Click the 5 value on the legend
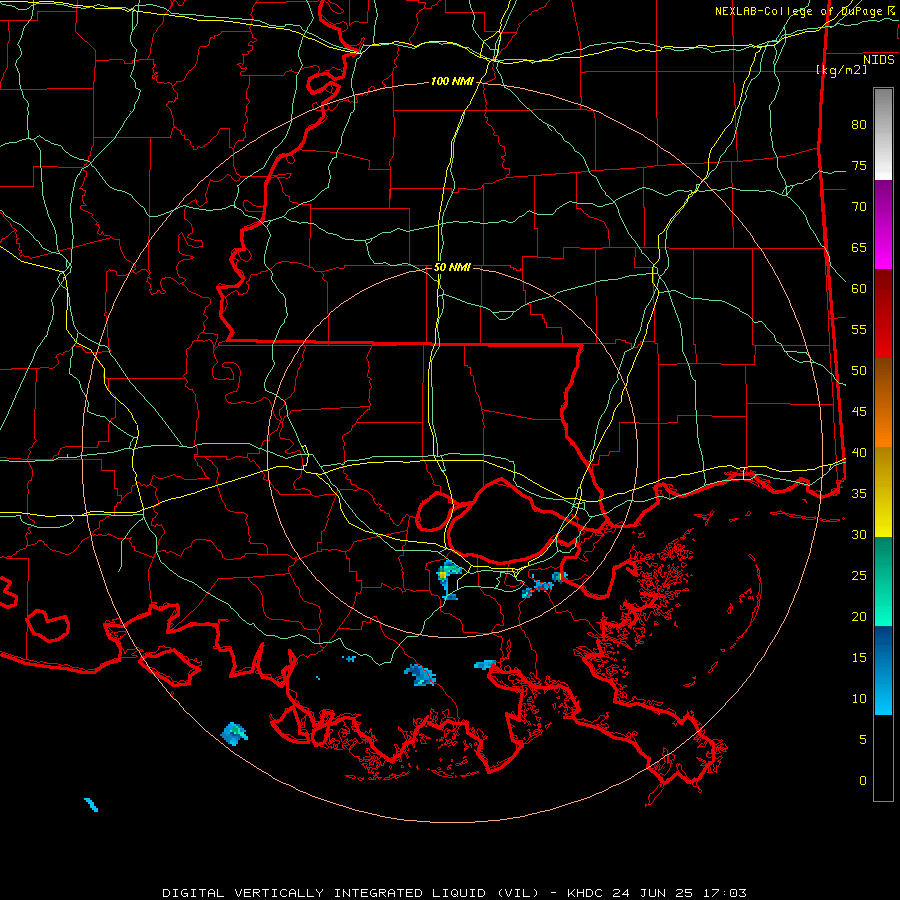900x900 pixels. 863,740
